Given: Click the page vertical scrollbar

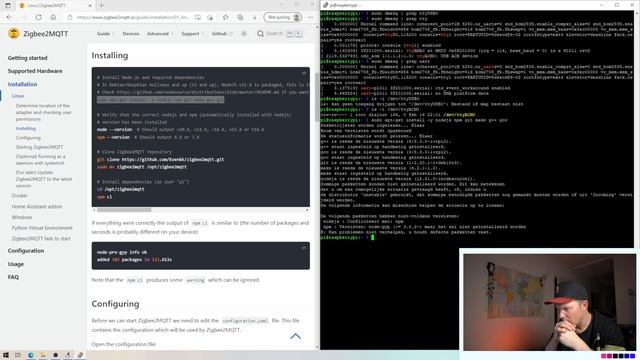Looking at the screenshot, I should point(317,97).
